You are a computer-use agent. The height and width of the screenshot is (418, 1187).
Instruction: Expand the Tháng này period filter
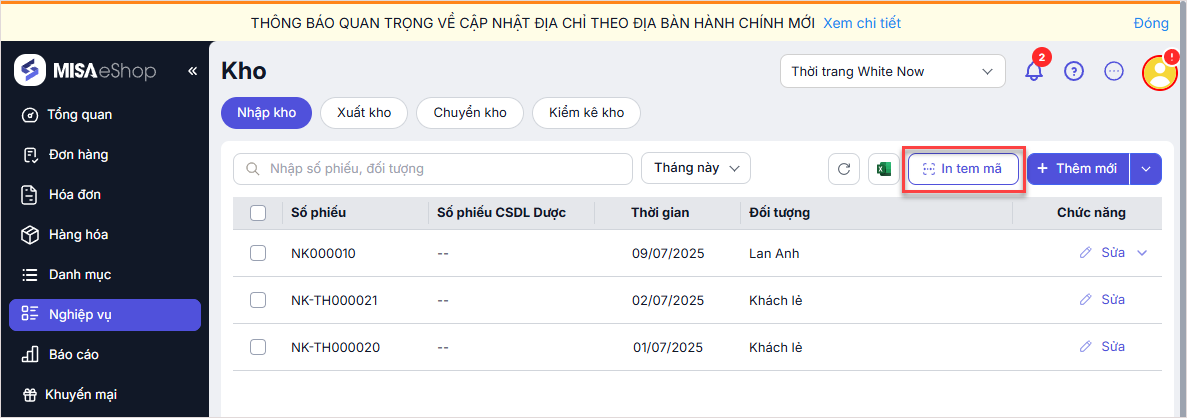[696, 169]
